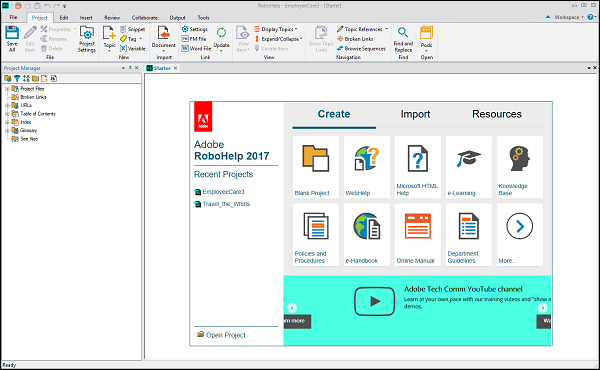This screenshot has height=370, width=600.
Task: Choose the WebHelp project type
Action: click(367, 167)
